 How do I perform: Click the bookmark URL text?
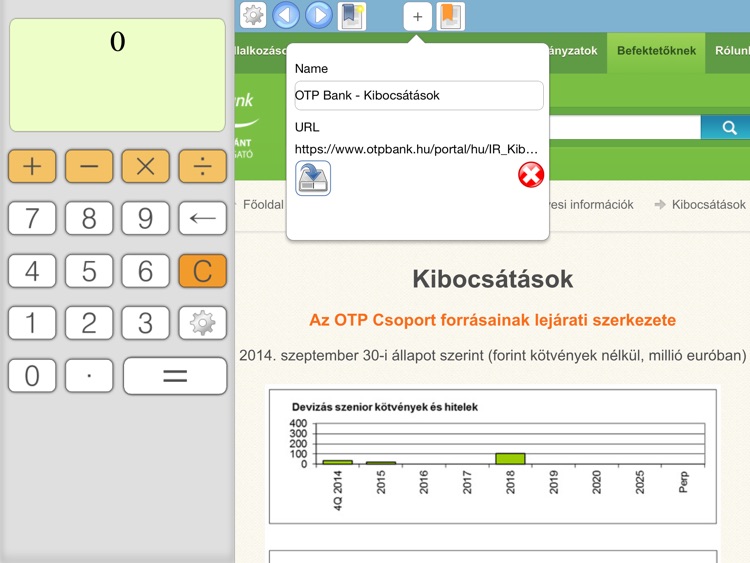pos(416,149)
